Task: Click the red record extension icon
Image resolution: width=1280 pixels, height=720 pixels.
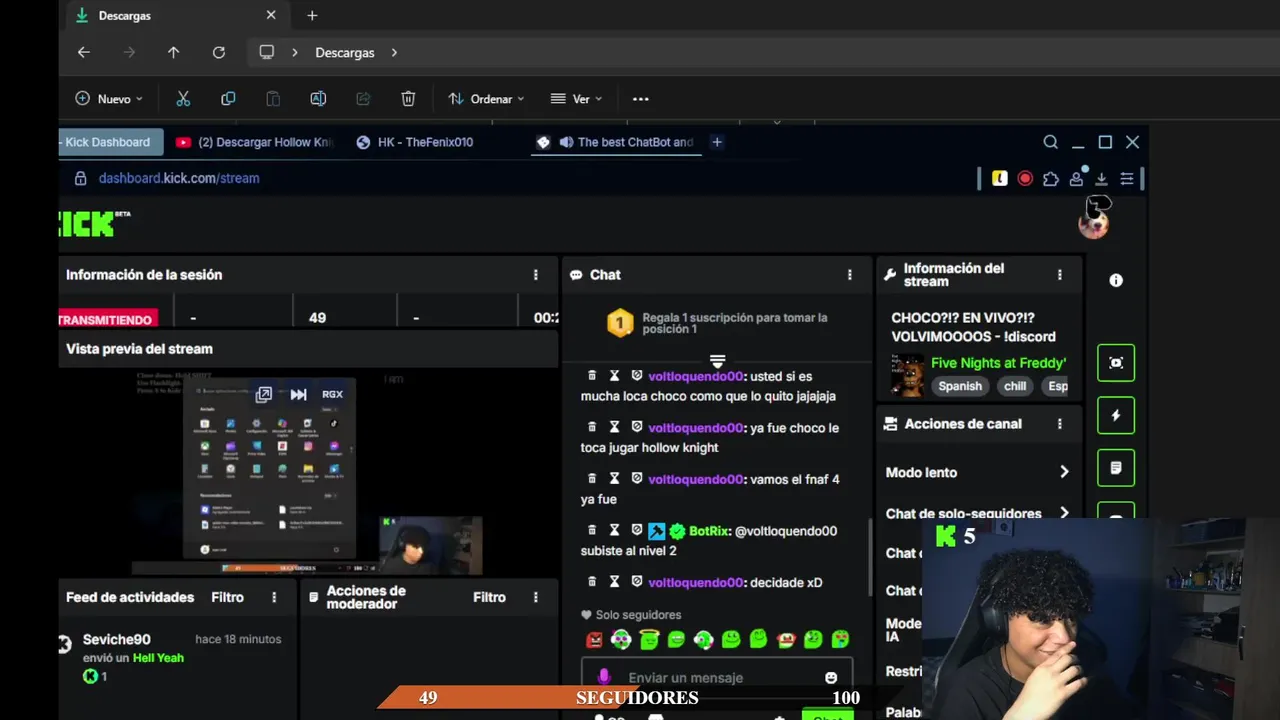Action: [x=1025, y=178]
